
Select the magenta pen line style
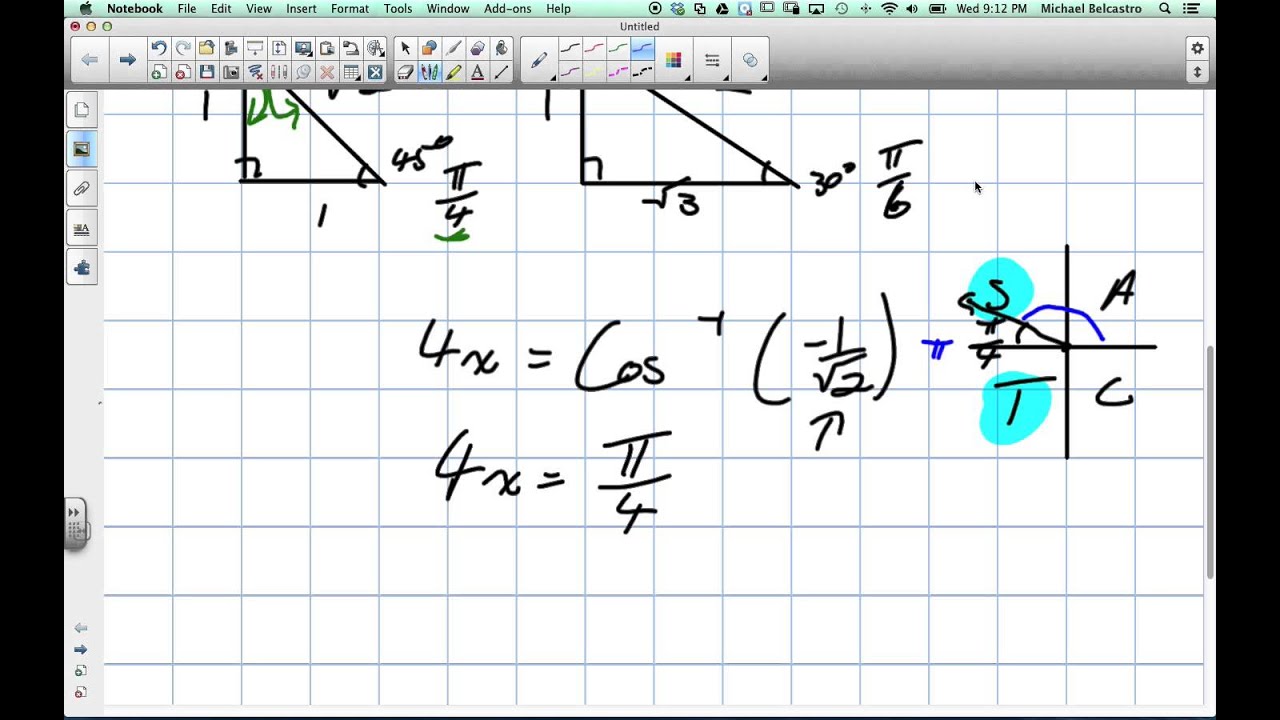tap(618, 72)
